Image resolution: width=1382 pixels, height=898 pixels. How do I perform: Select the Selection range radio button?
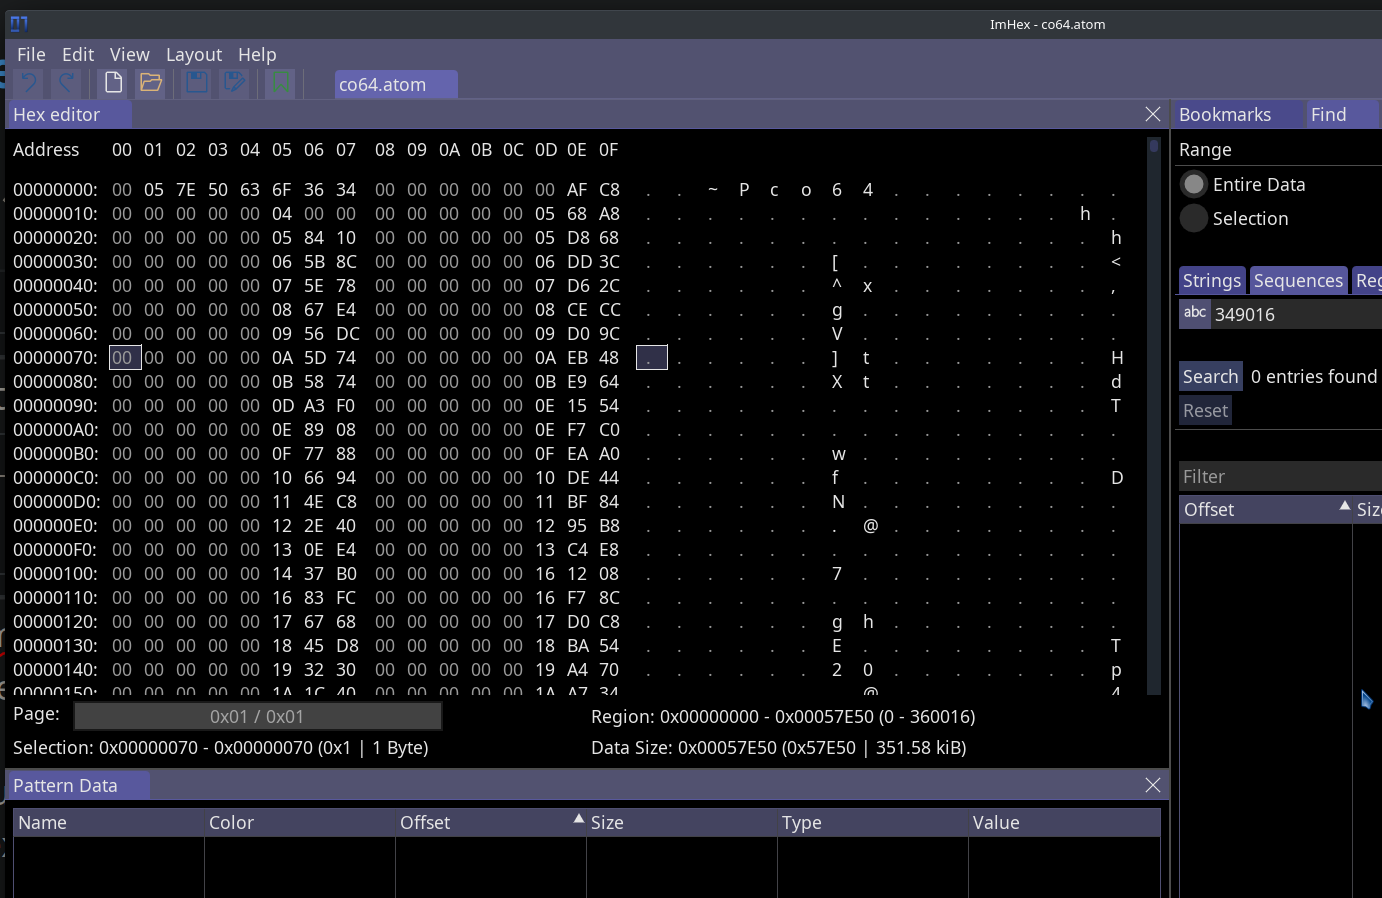[x=1194, y=218]
